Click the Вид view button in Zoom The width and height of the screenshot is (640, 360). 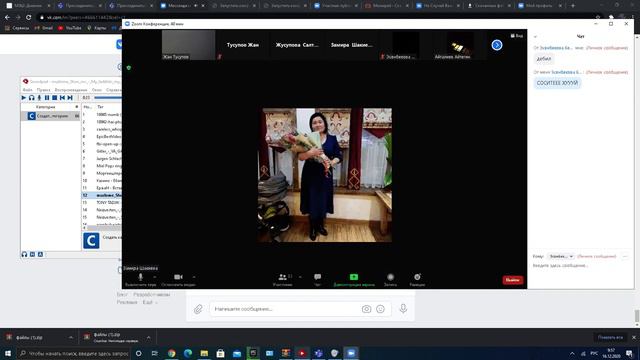click(517, 36)
